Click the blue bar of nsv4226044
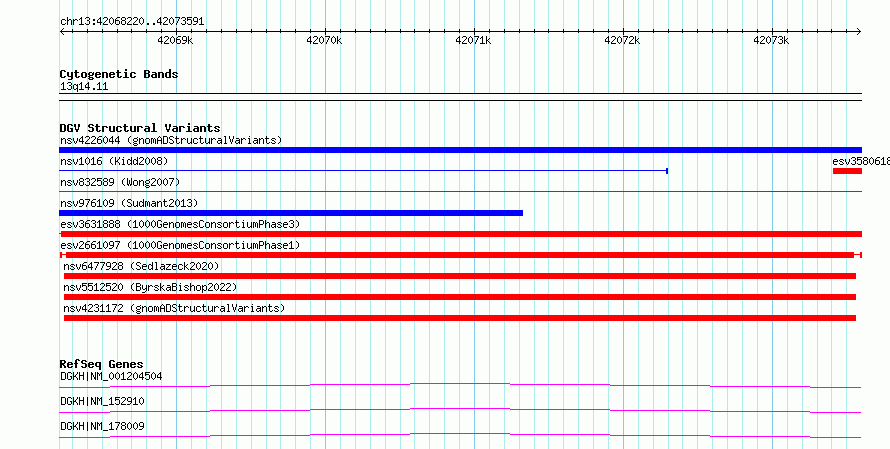This screenshot has width=890, height=449. 460,150
